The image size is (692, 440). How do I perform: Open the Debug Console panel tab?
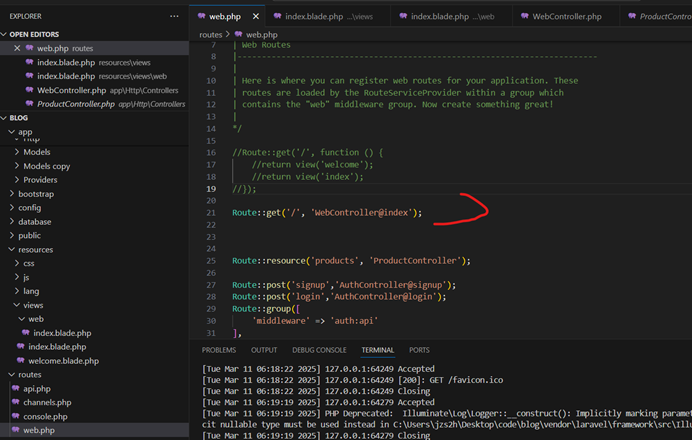pyautogui.click(x=319, y=350)
